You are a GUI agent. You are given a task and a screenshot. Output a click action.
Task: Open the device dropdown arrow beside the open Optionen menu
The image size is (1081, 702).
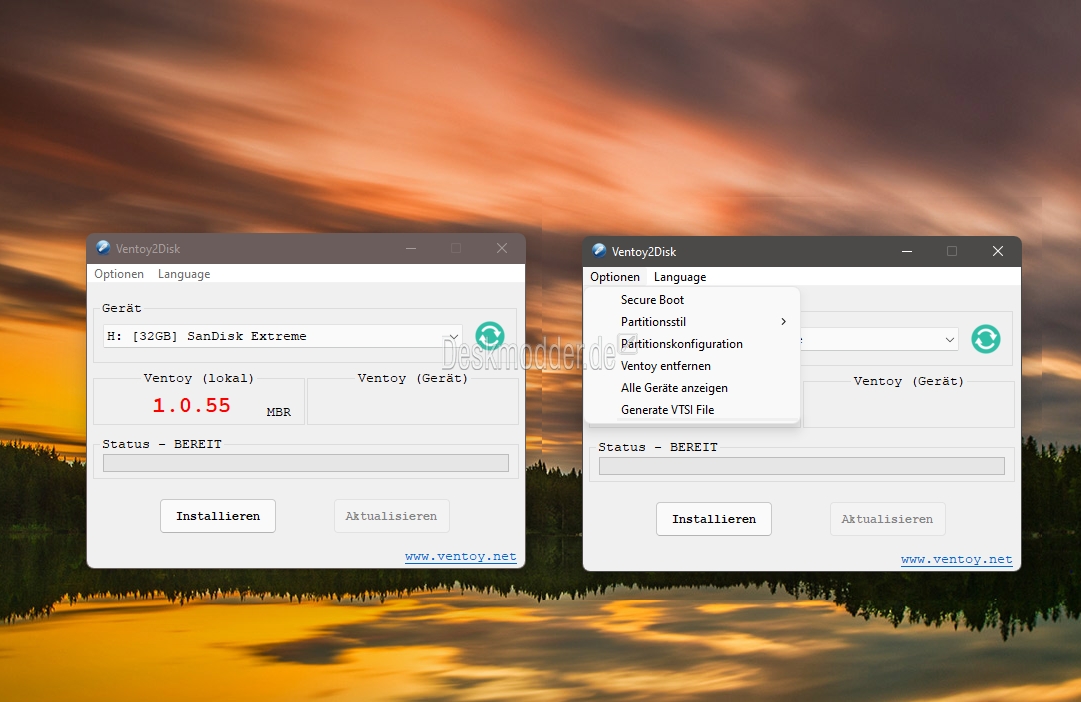pyautogui.click(x=949, y=339)
